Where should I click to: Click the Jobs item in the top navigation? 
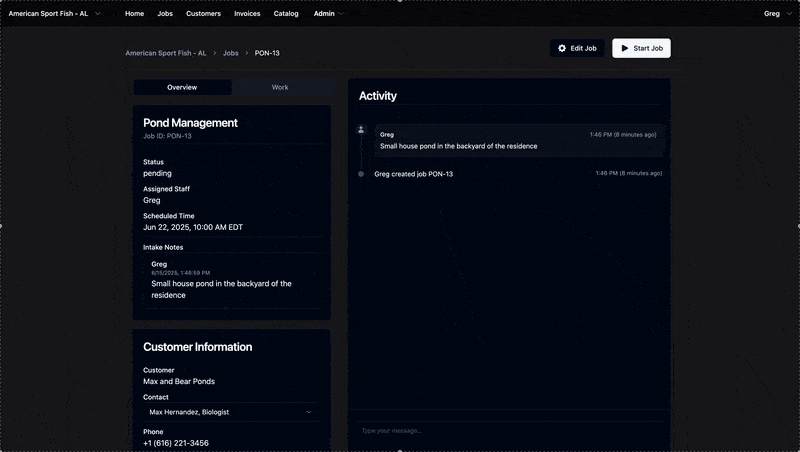point(165,14)
